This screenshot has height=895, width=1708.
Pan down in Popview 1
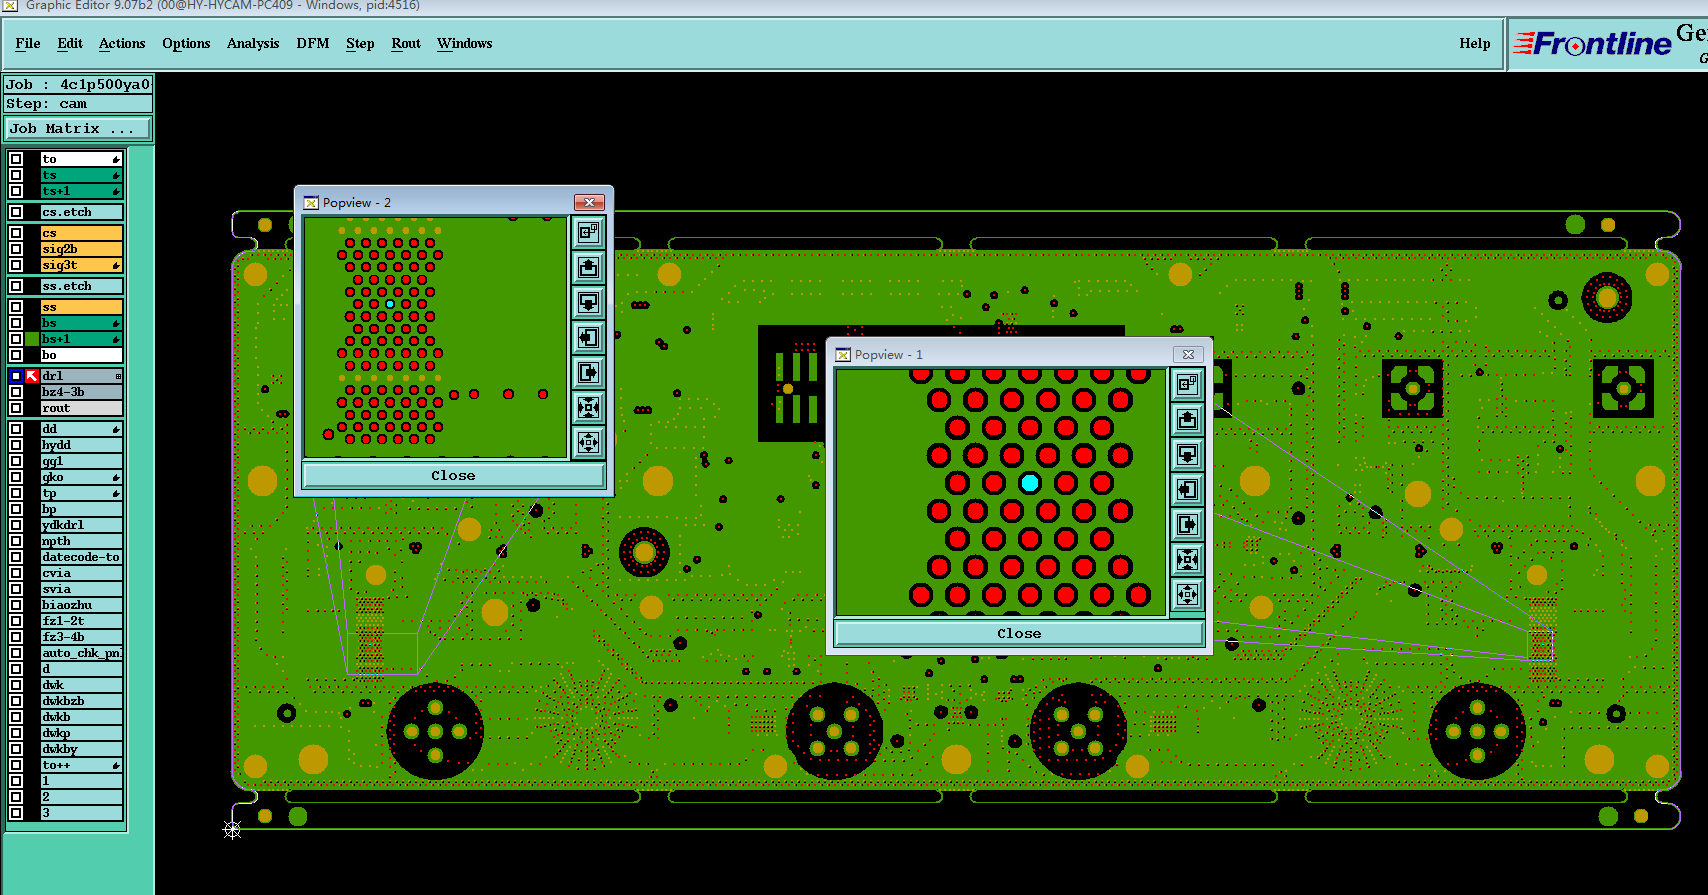pos(1187,454)
